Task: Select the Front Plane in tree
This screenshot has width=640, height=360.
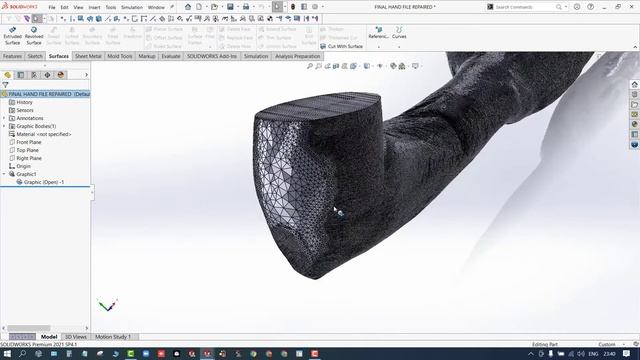Action: point(29,142)
